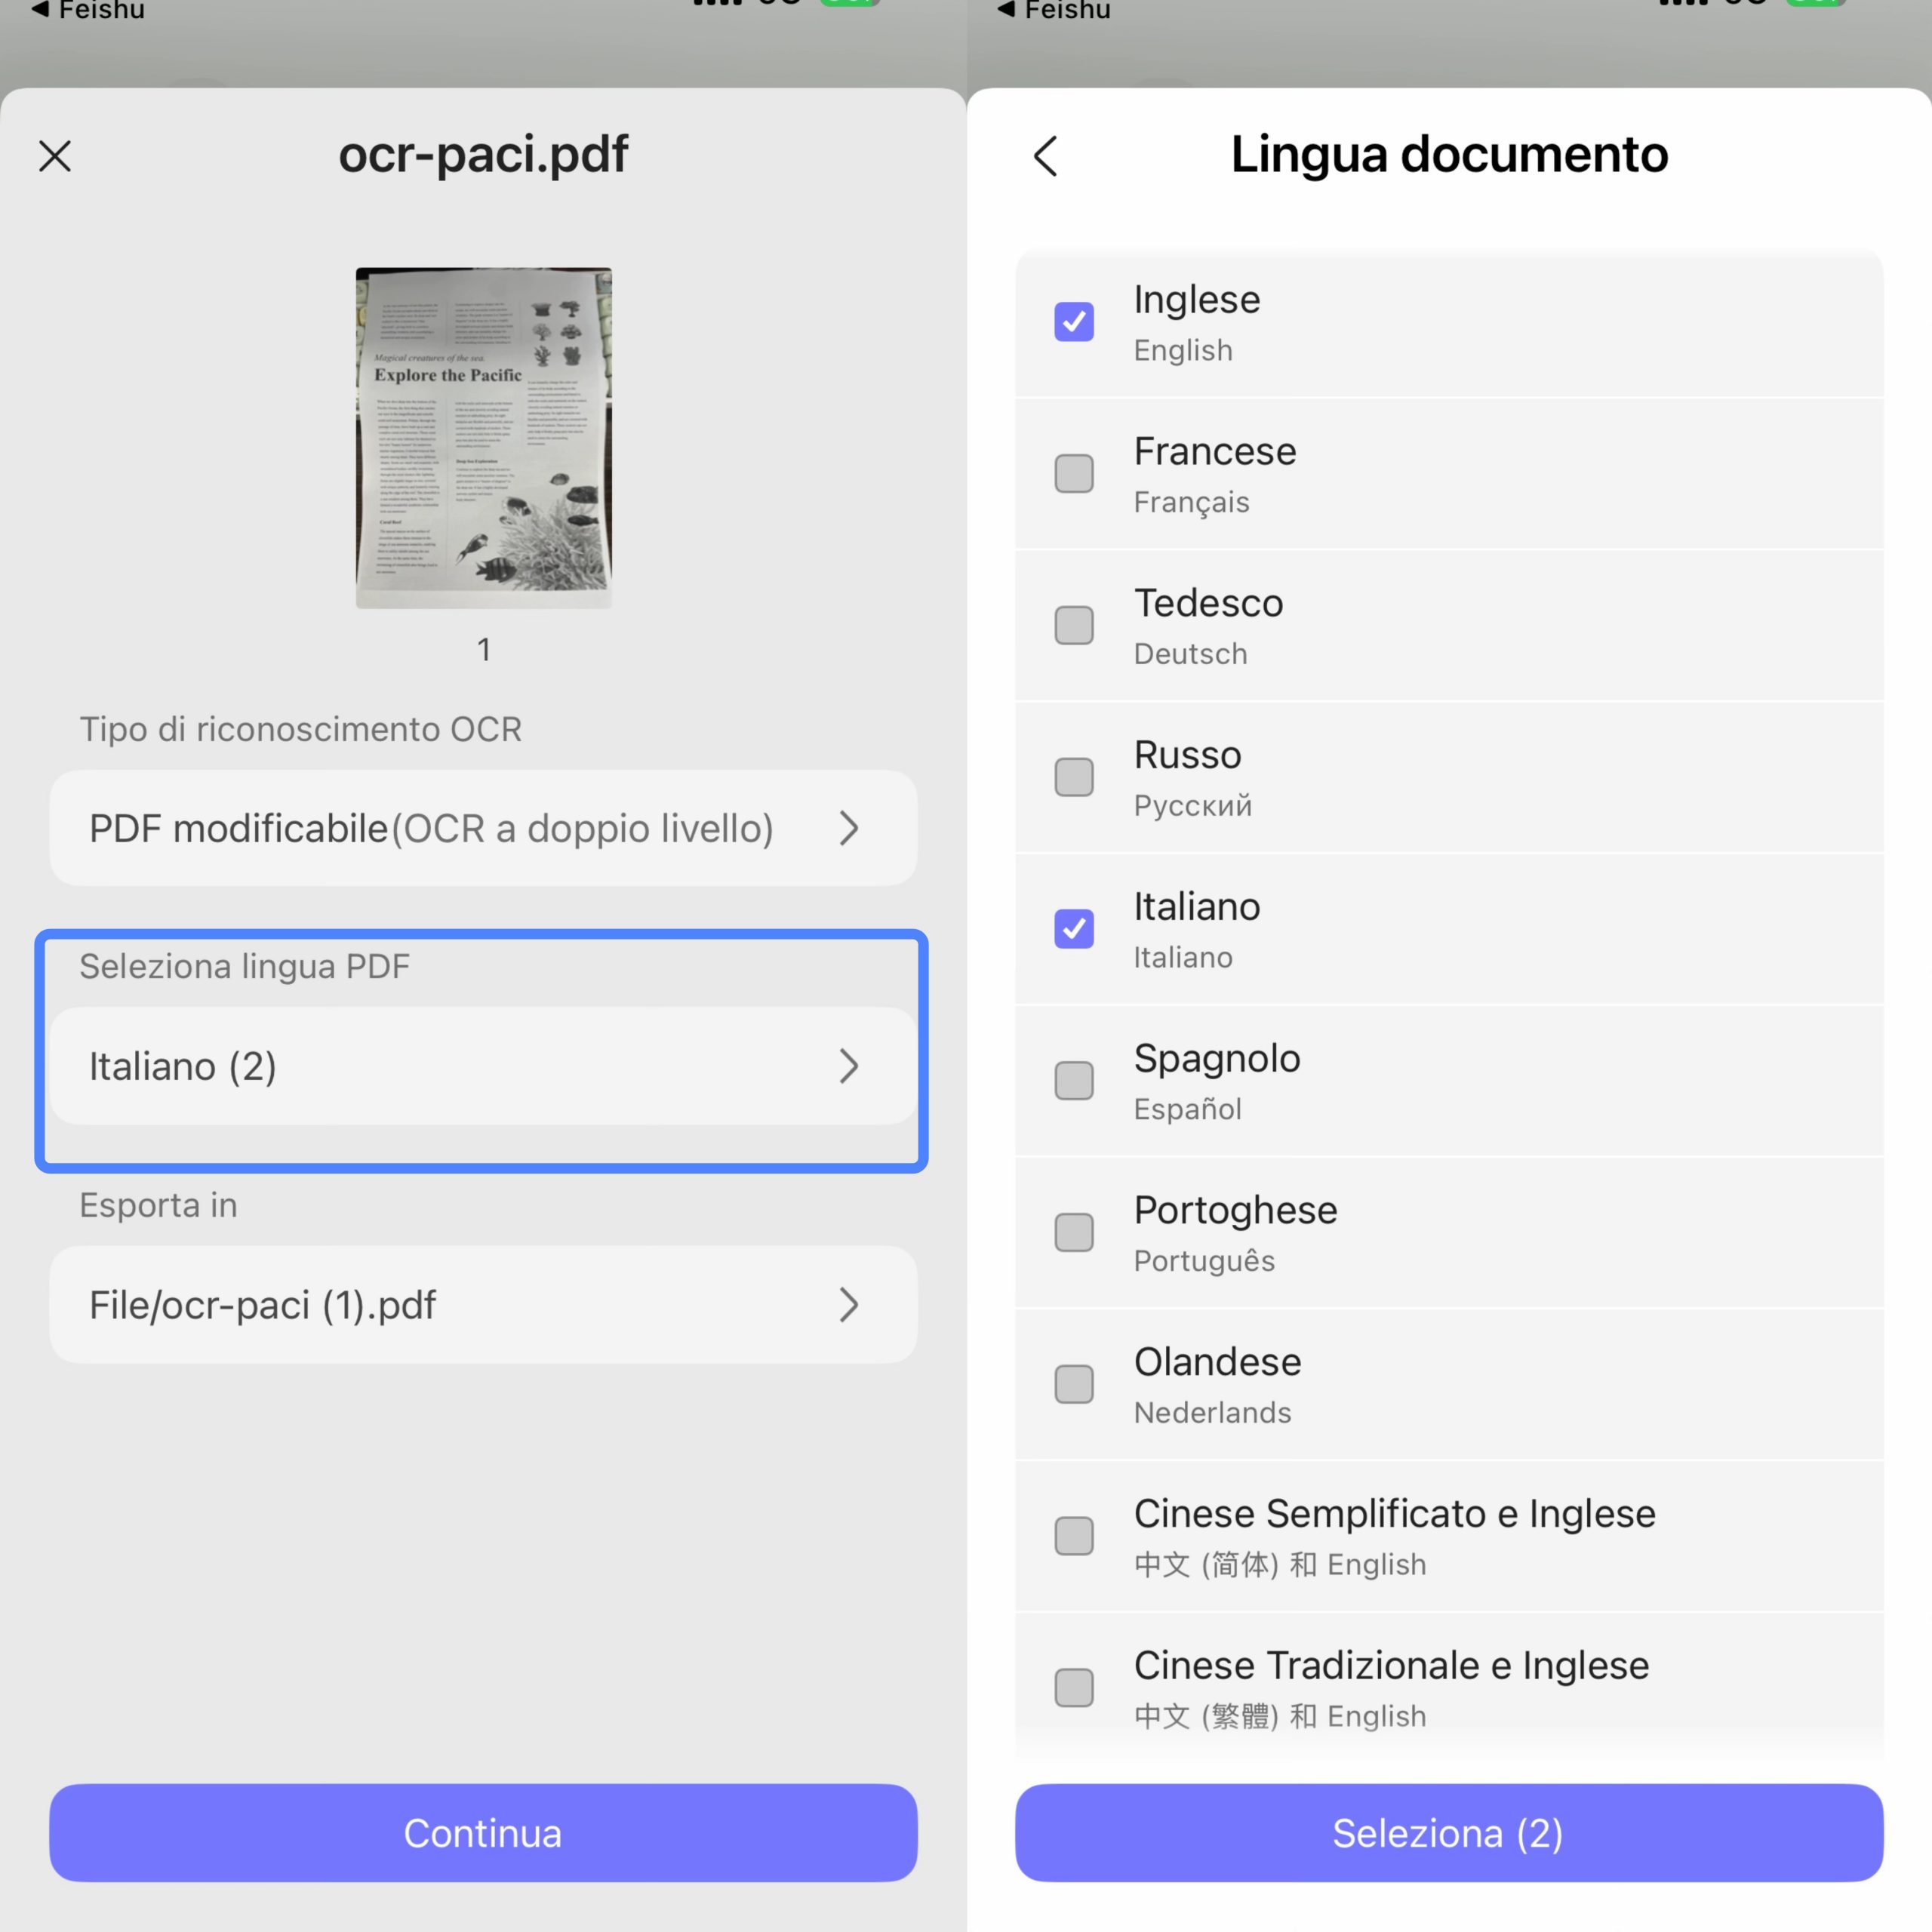Tap chevron beside File/ocr-paci (1).pdf
Viewport: 1932px width, 1932px height.
click(849, 1304)
